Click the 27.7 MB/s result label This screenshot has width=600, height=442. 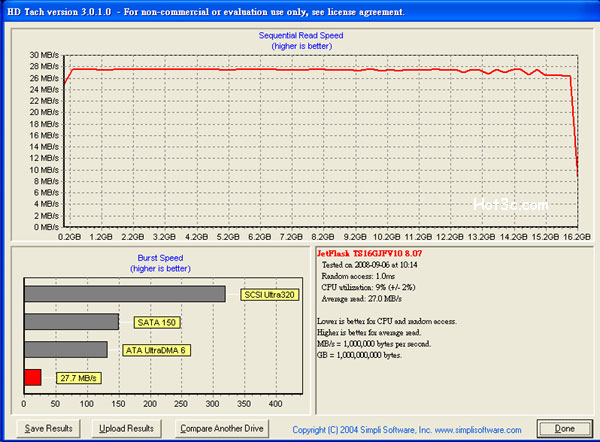pos(76,377)
